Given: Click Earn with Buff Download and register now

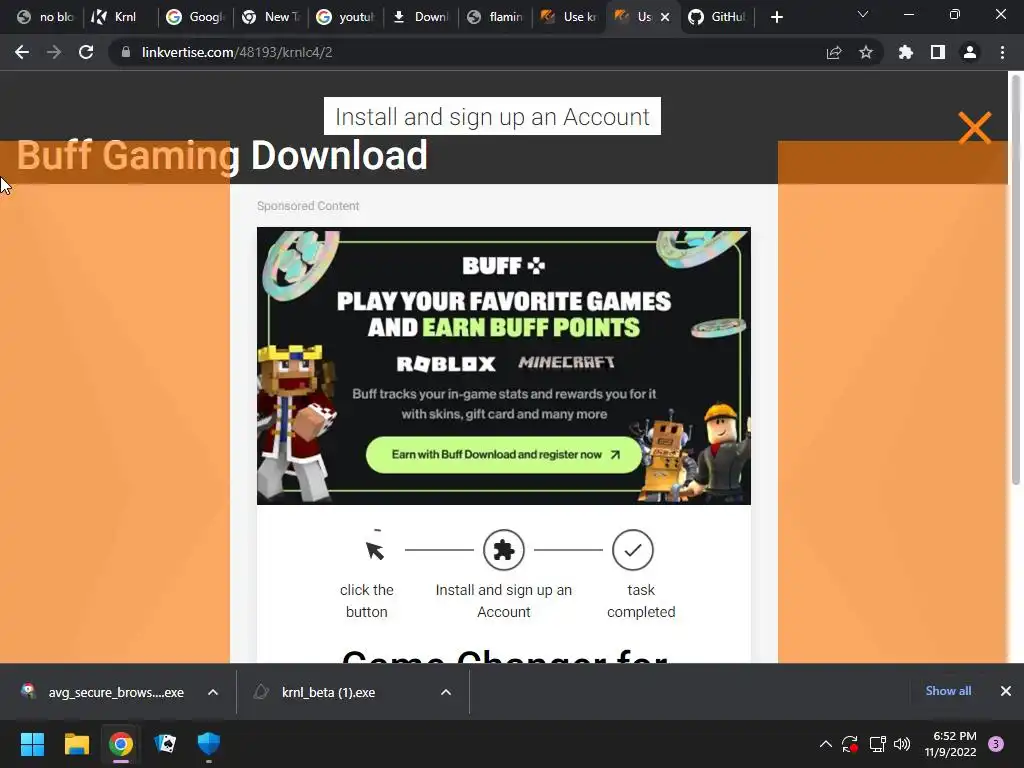Looking at the screenshot, I should [x=504, y=455].
